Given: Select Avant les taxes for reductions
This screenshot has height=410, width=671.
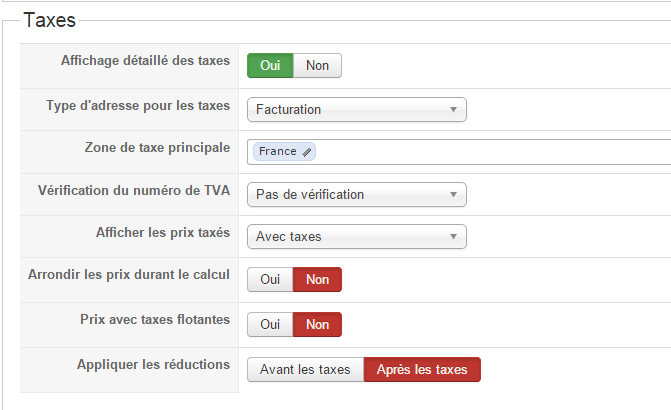Looking at the screenshot, I should click(306, 369).
